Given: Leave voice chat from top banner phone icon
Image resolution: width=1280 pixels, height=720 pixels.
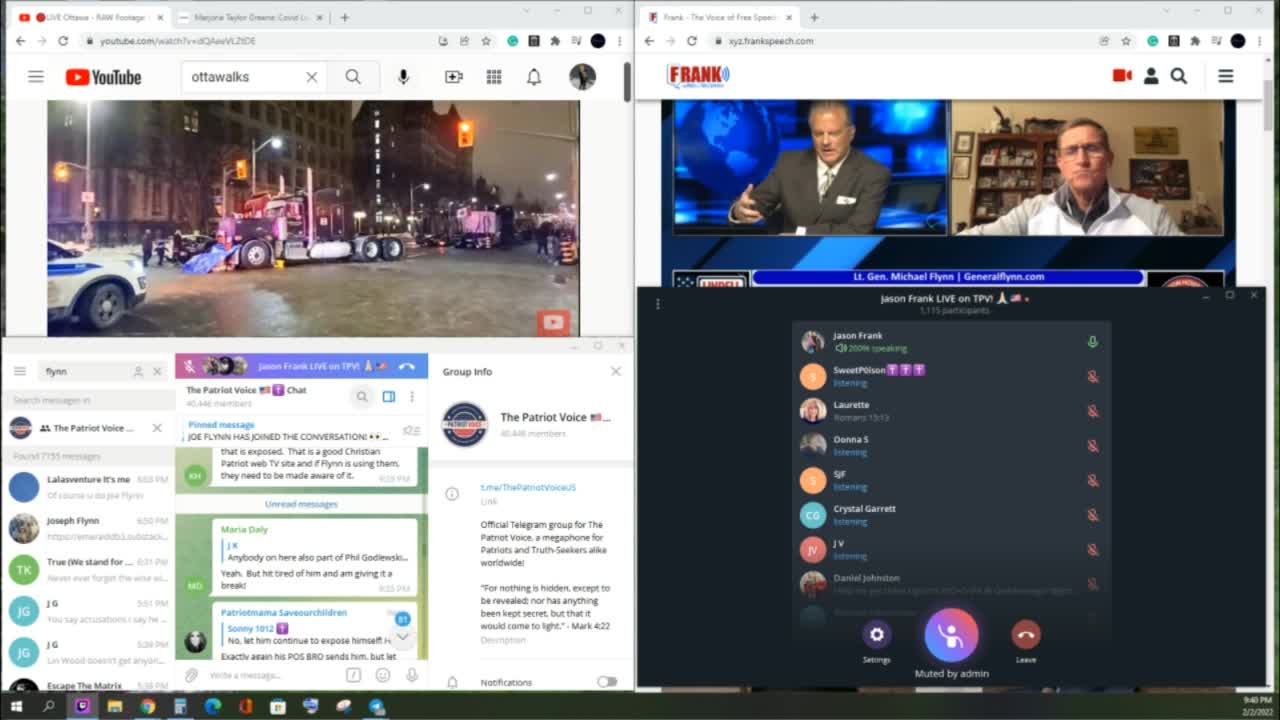Looking at the screenshot, I should coord(407,366).
